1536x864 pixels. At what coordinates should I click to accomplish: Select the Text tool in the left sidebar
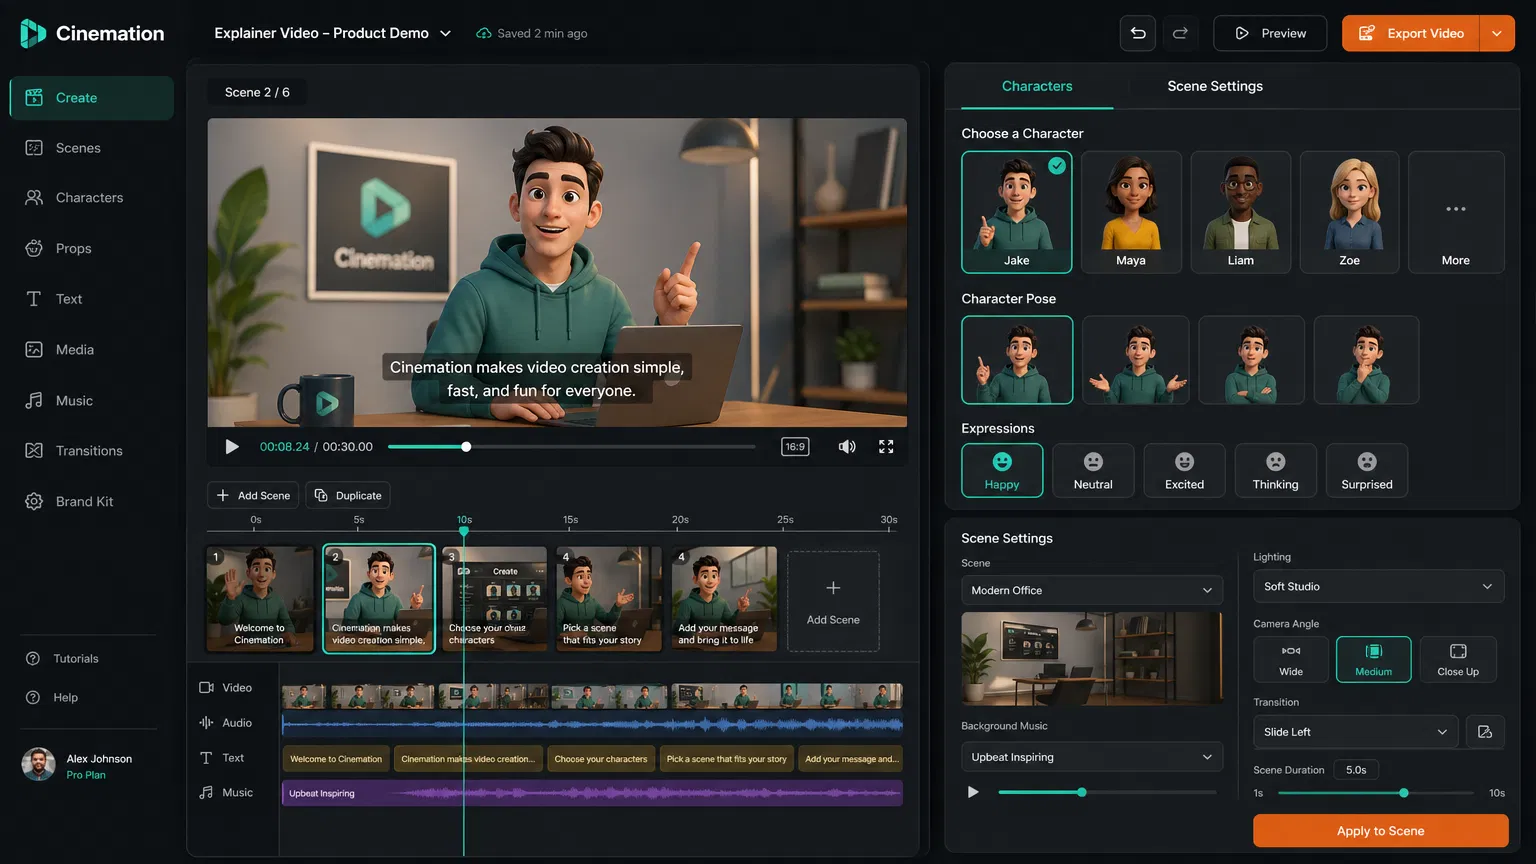[x=68, y=298]
